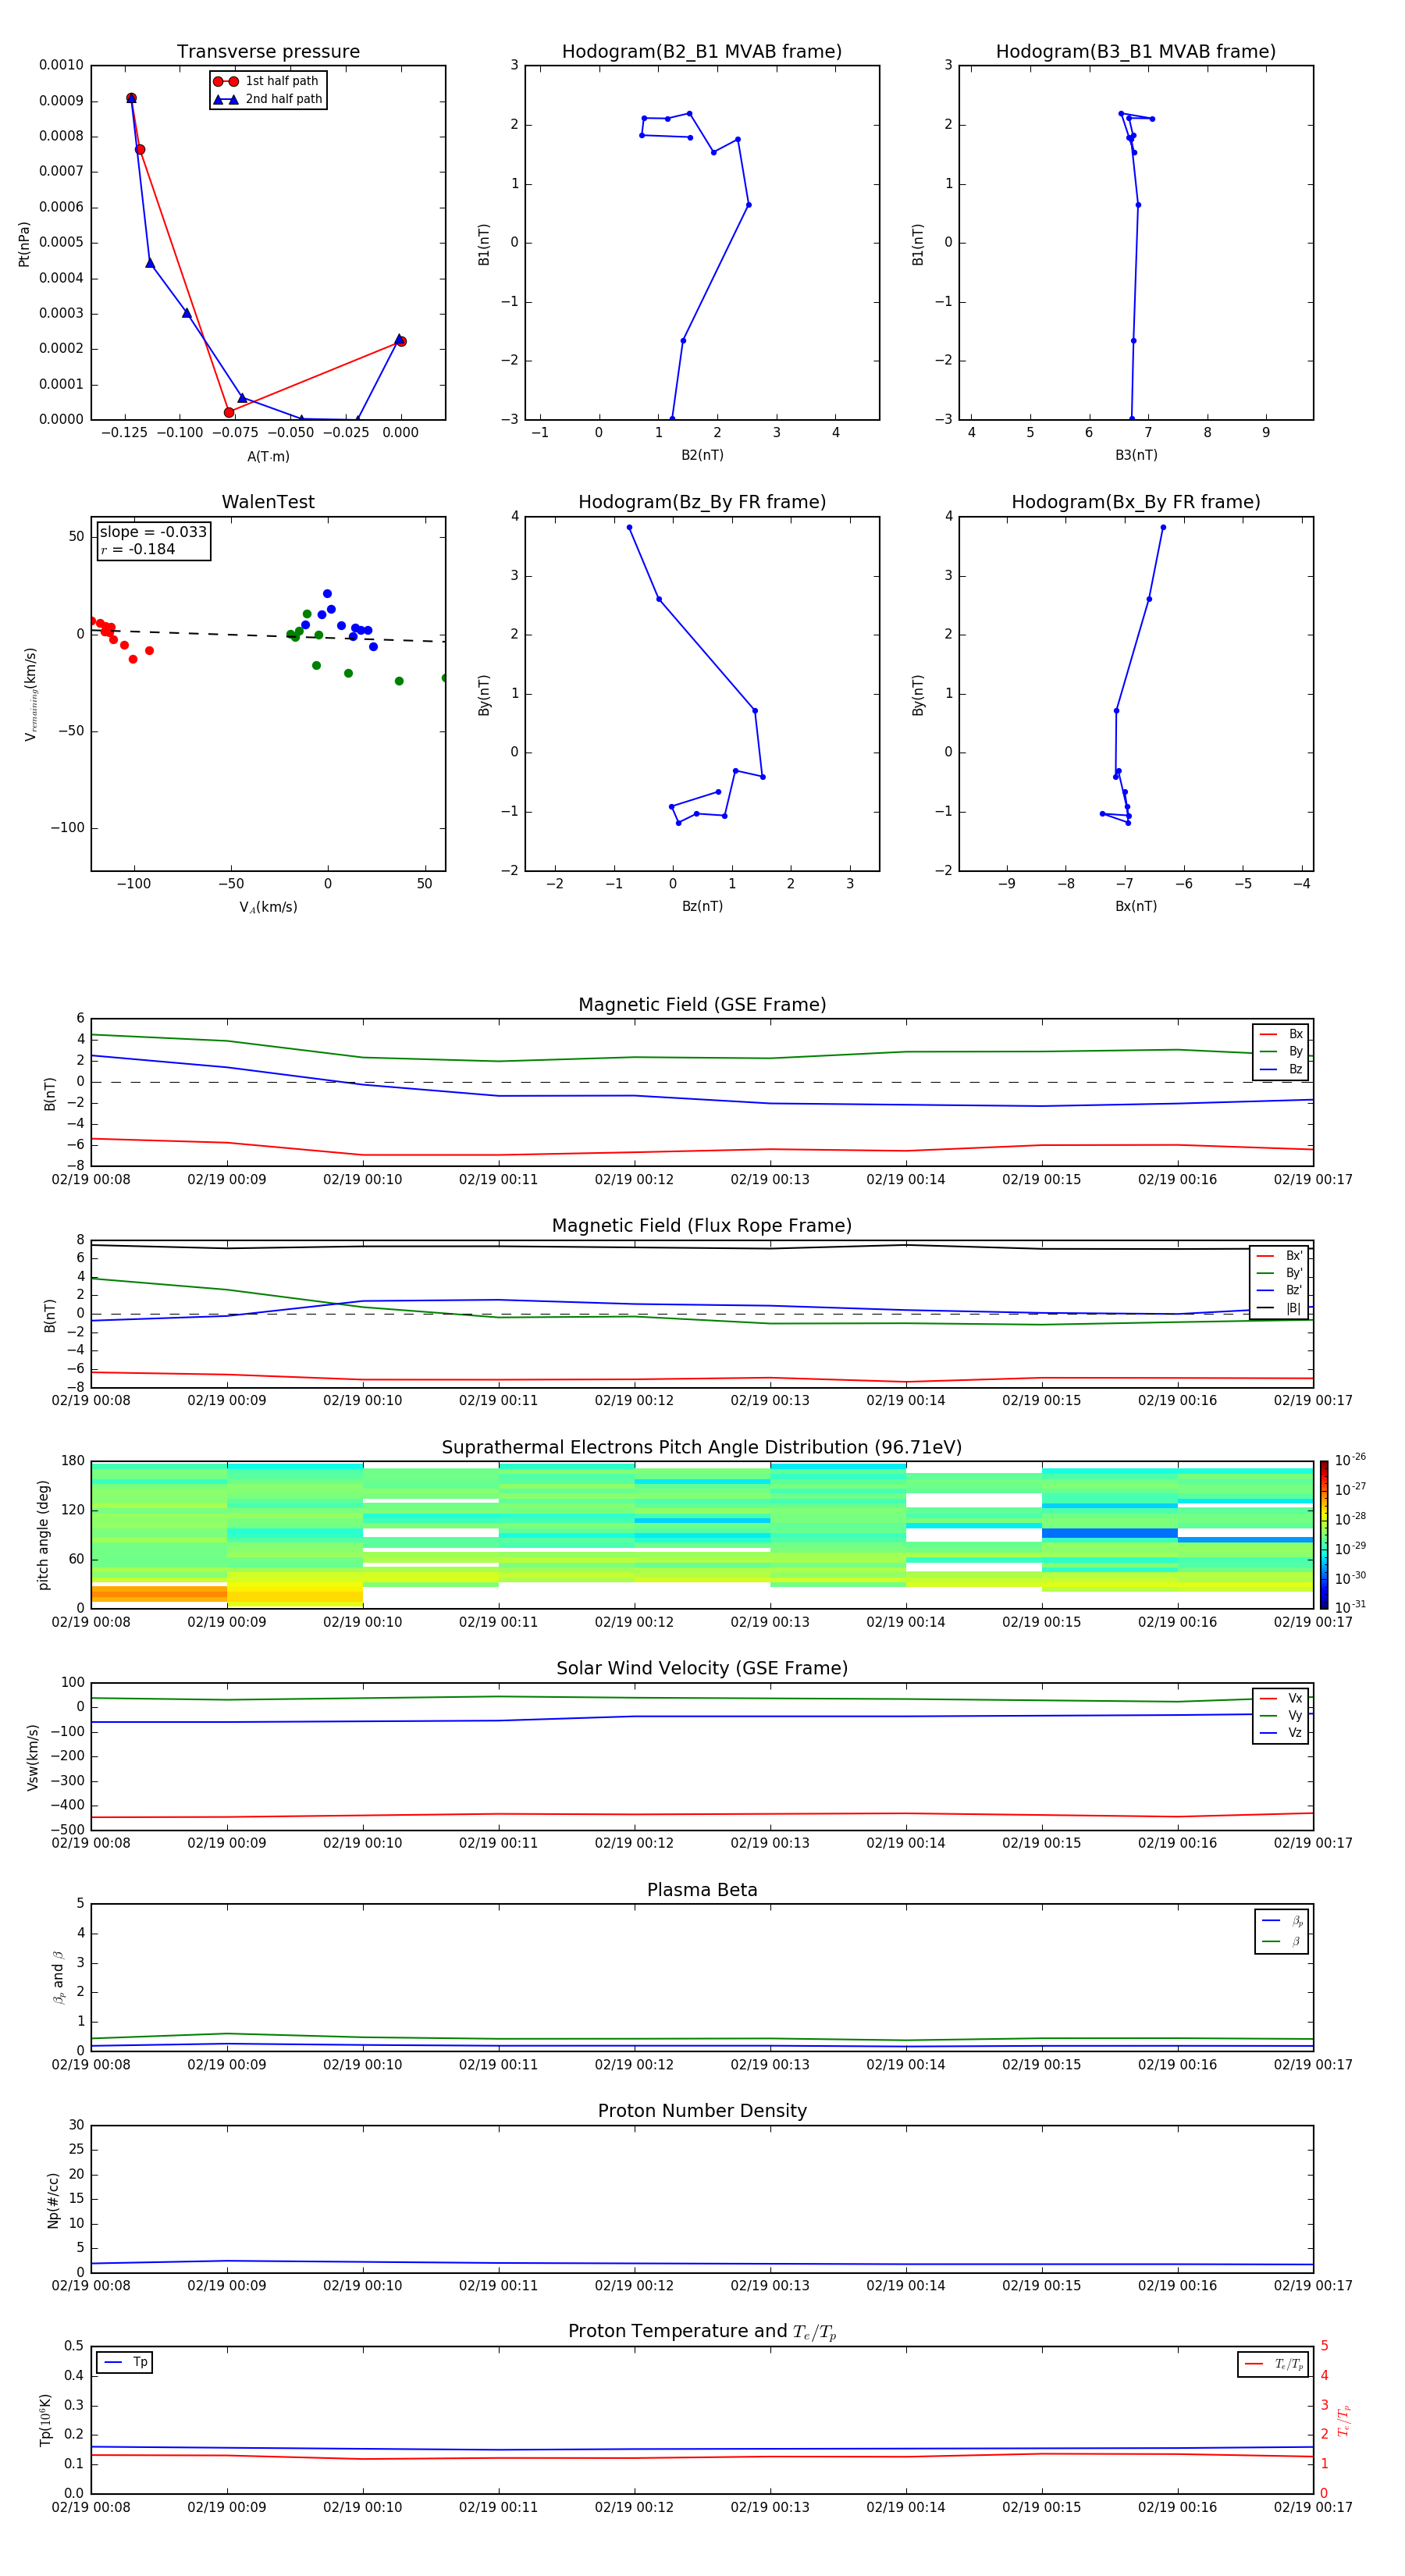Click 'Proton Temperature and Te/Tp' title

(x=702, y=2332)
